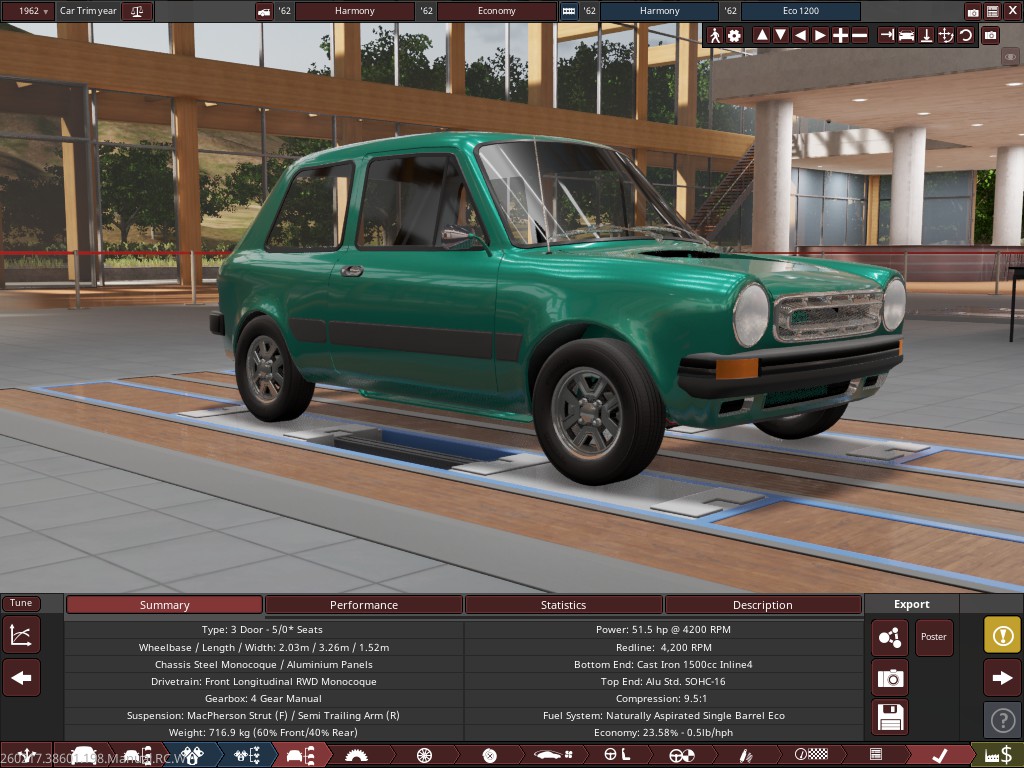1024x768 pixels.
Task: Open the wheels step with wheel icon
Action: pyautogui.click(x=424, y=756)
